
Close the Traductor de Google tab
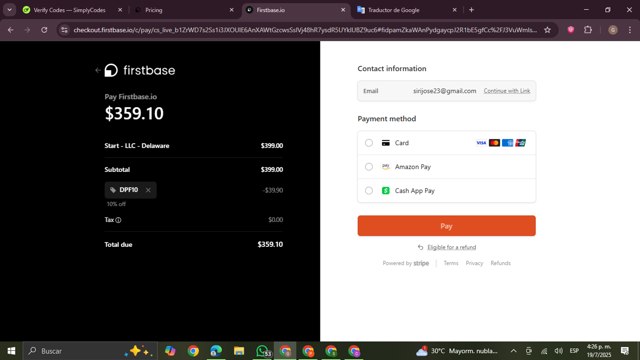[x=455, y=10]
